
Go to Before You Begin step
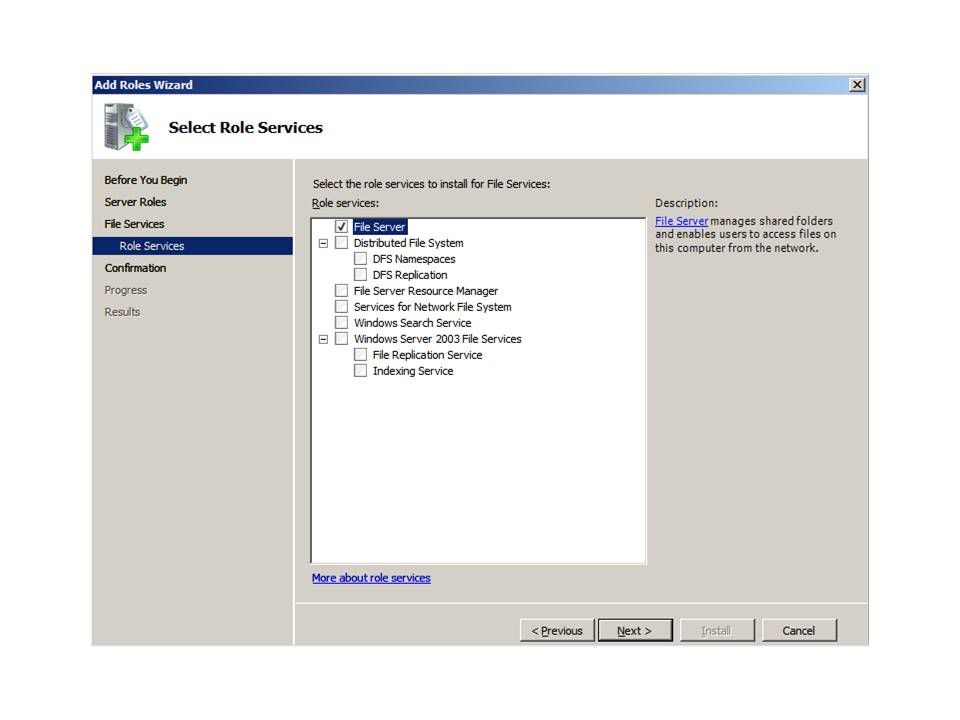coord(146,180)
